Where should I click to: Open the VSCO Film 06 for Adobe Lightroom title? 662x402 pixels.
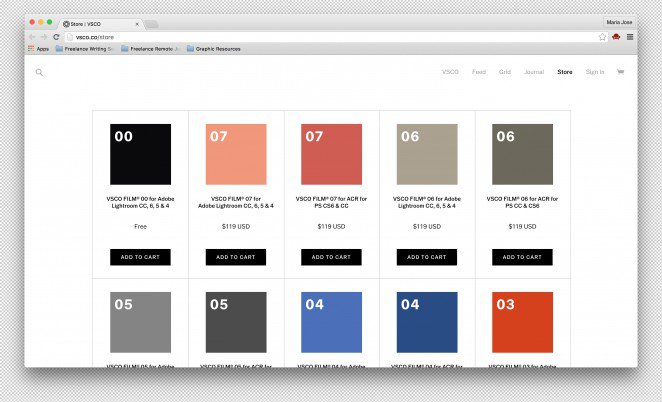pos(427,202)
